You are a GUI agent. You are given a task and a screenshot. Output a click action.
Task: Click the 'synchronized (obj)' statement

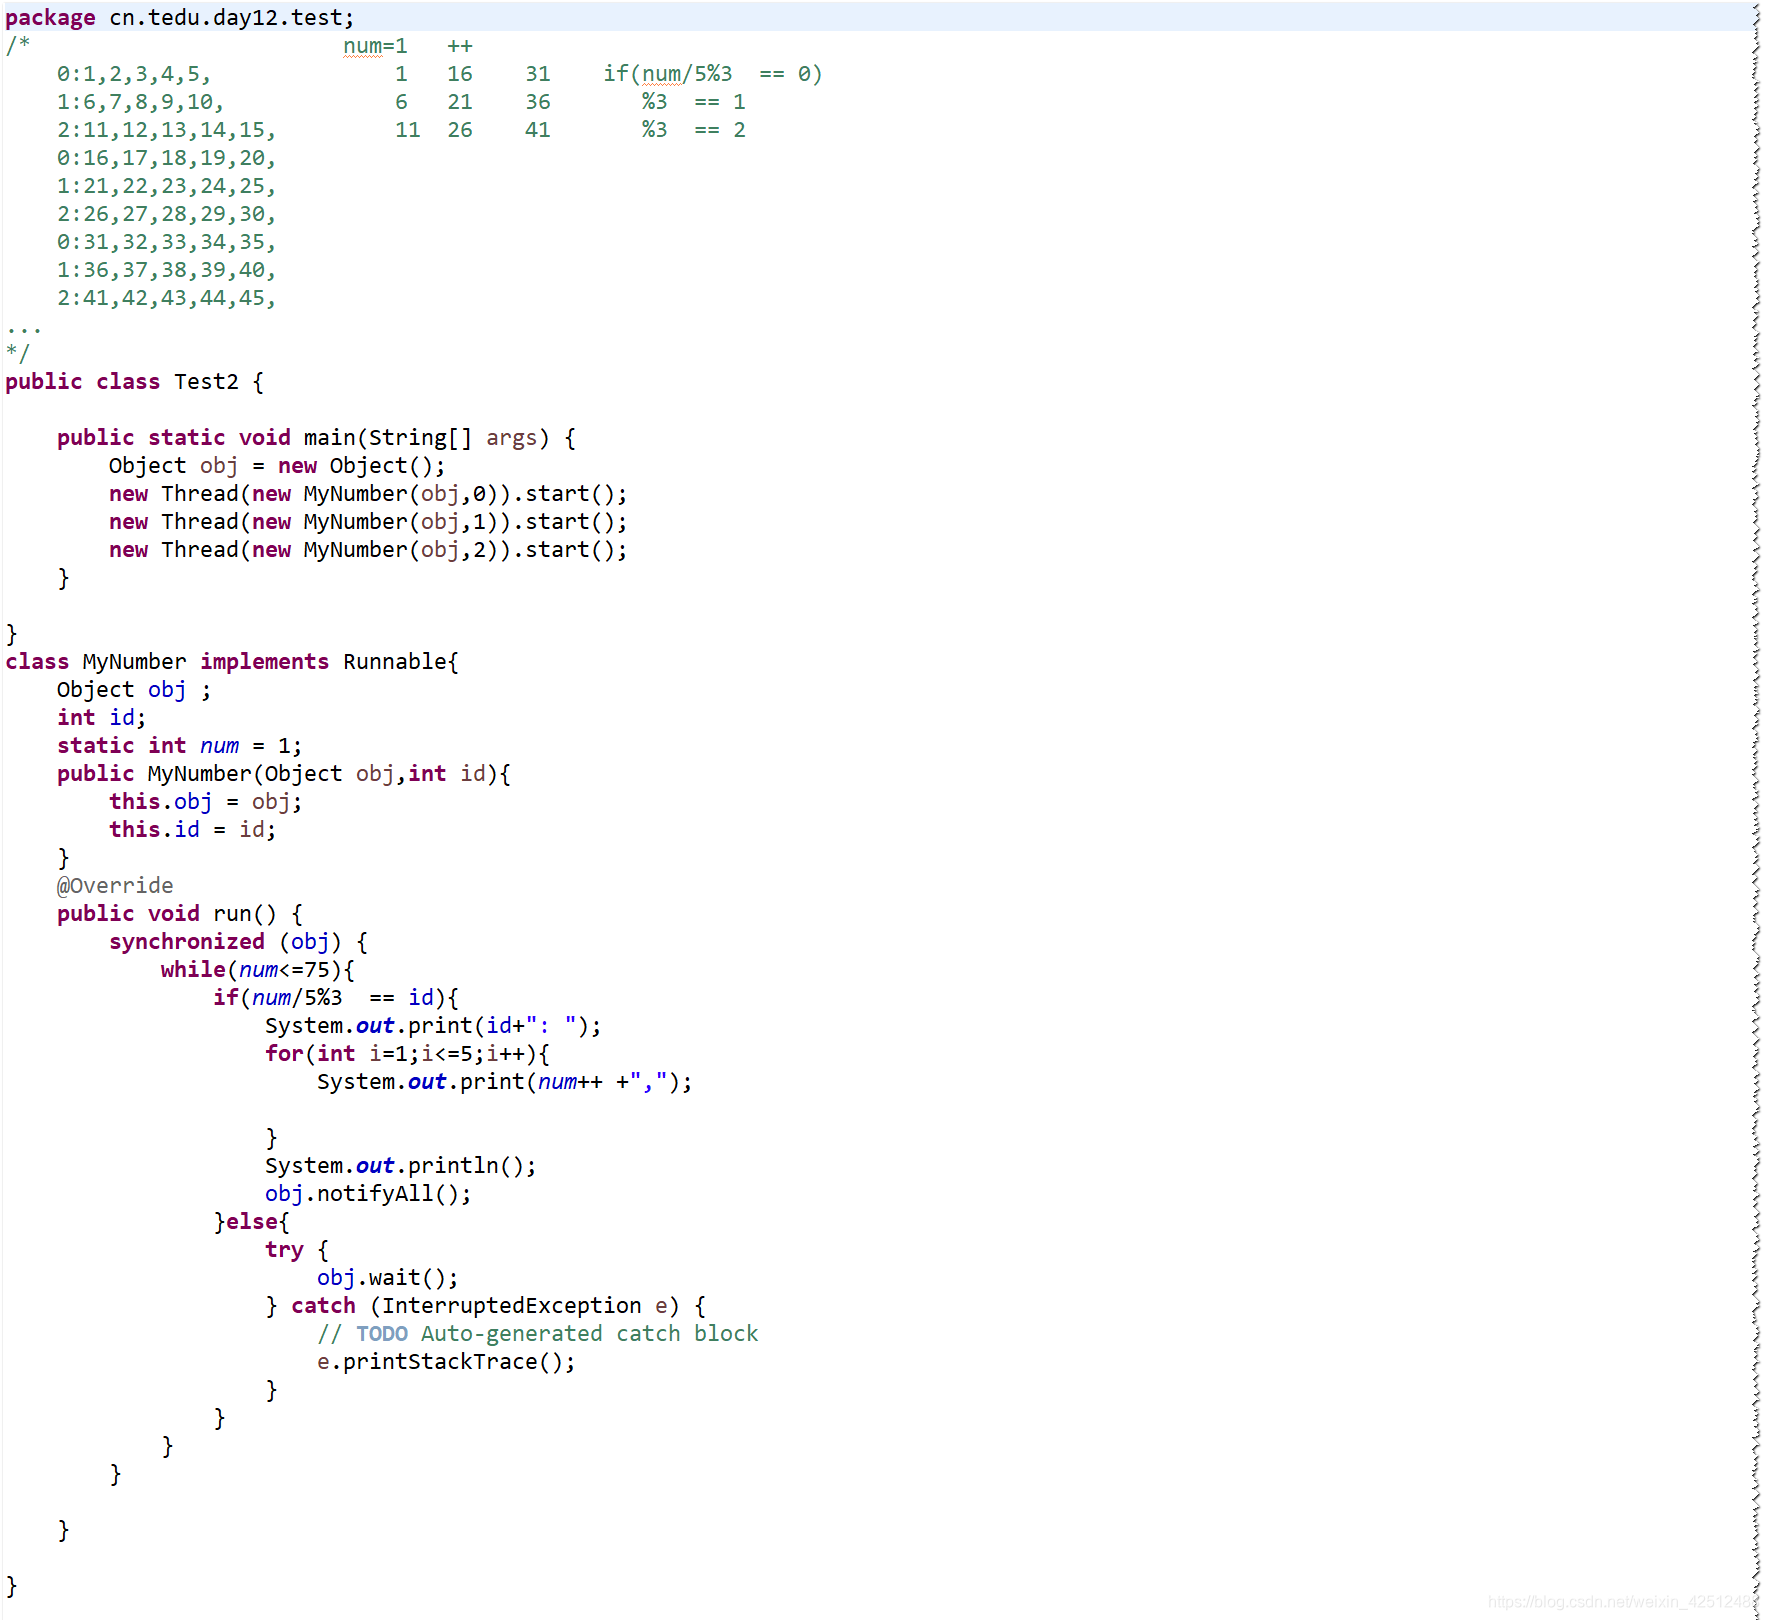click(238, 941)
